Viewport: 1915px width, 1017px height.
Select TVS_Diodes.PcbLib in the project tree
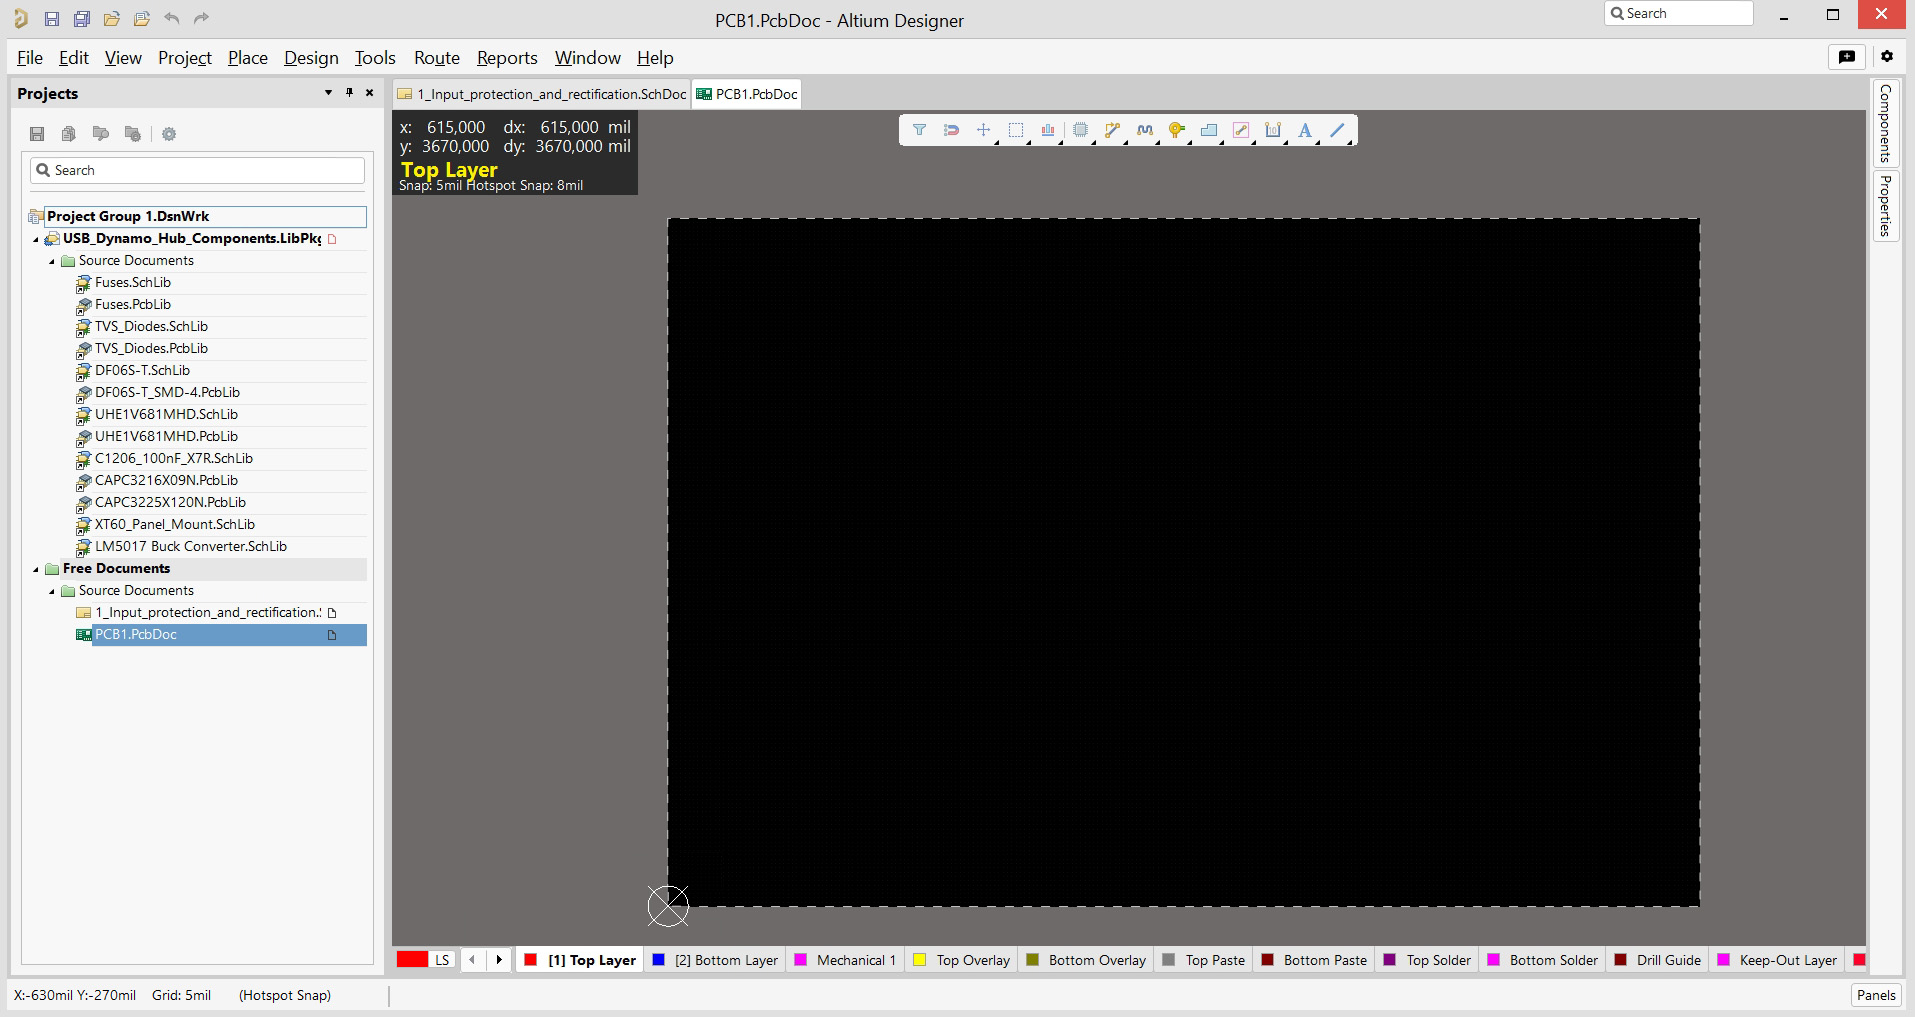[x=151, y=349]
